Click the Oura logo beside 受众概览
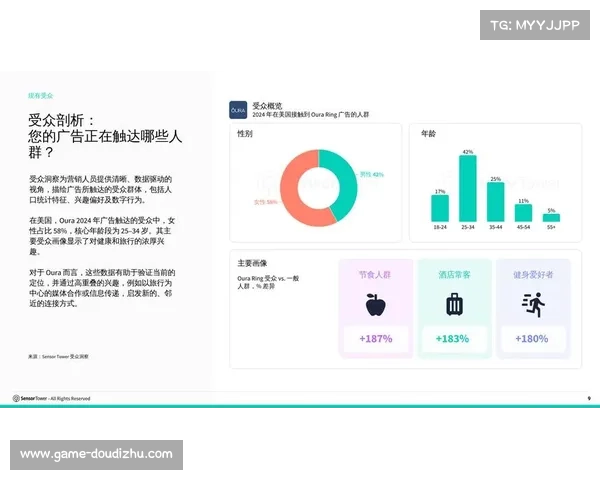 pyautogui.click(x=238, y=110)
